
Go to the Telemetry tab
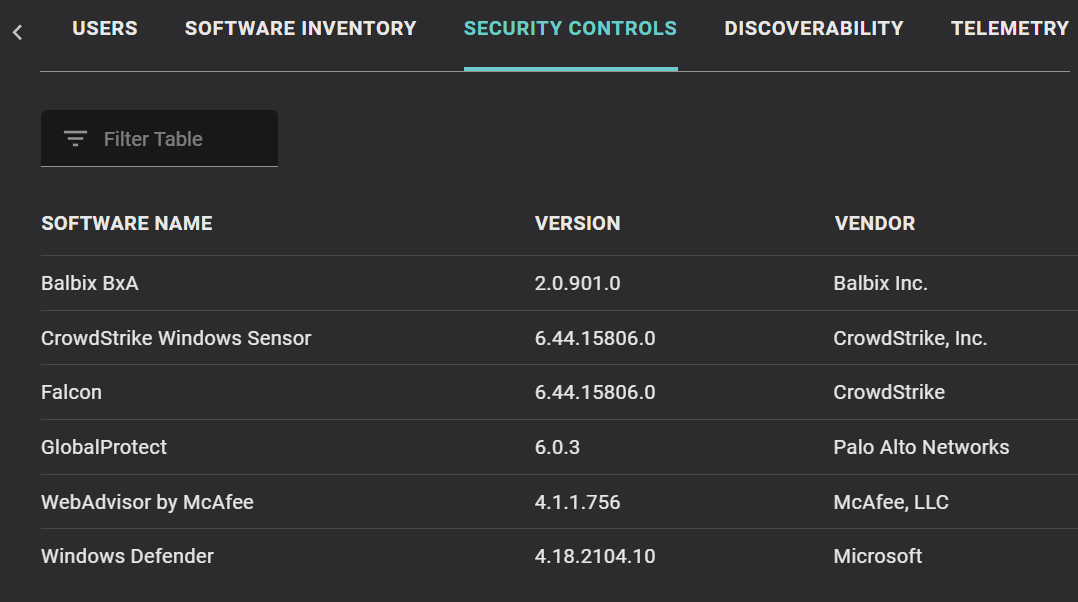tap(1009, 28)
